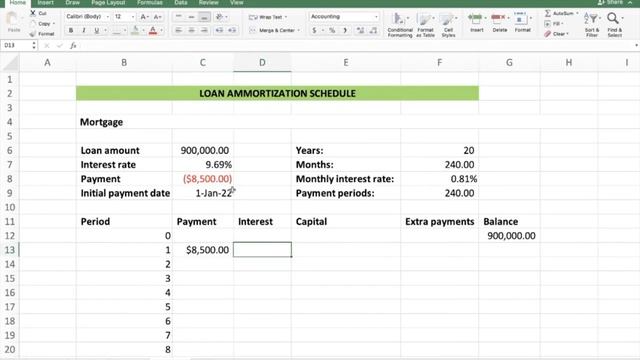This screenshot has height=360, width=640.
Task: Center text horizontally
Action: pyautogui.click(x=191, y=30)
